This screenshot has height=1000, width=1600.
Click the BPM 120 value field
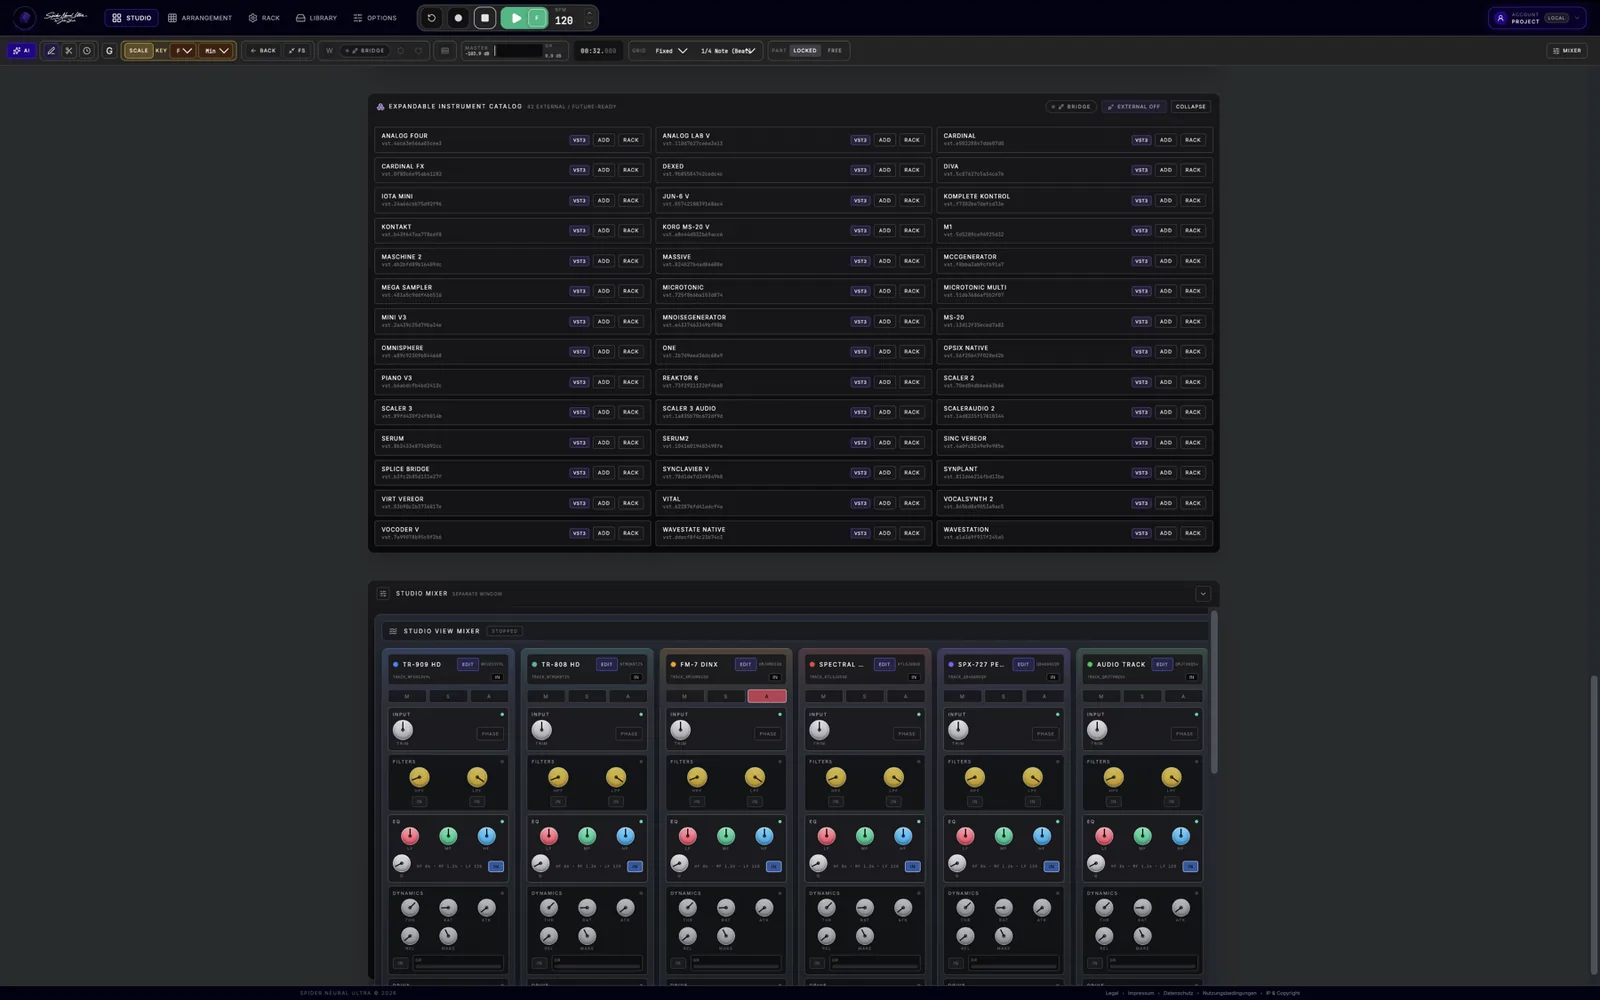[564, 20]
